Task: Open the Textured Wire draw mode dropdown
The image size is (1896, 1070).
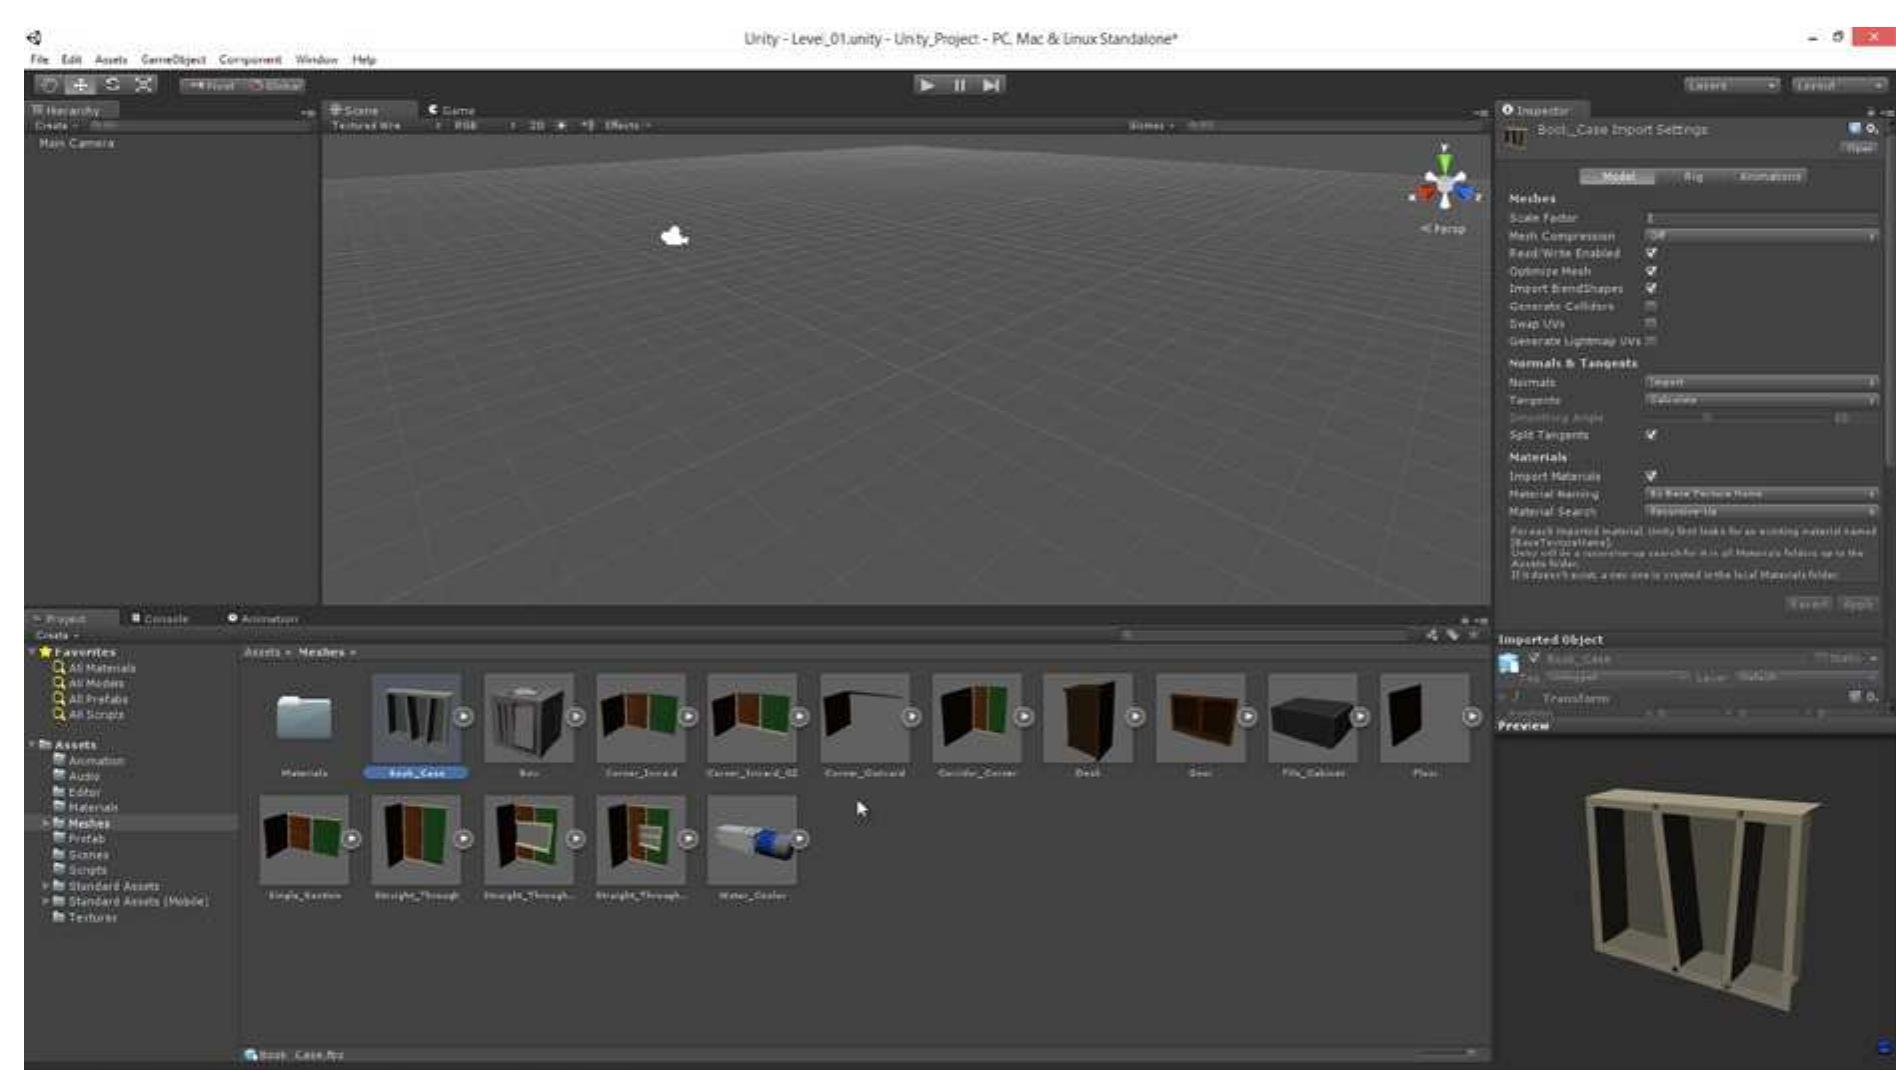Action: coord(385,126)
